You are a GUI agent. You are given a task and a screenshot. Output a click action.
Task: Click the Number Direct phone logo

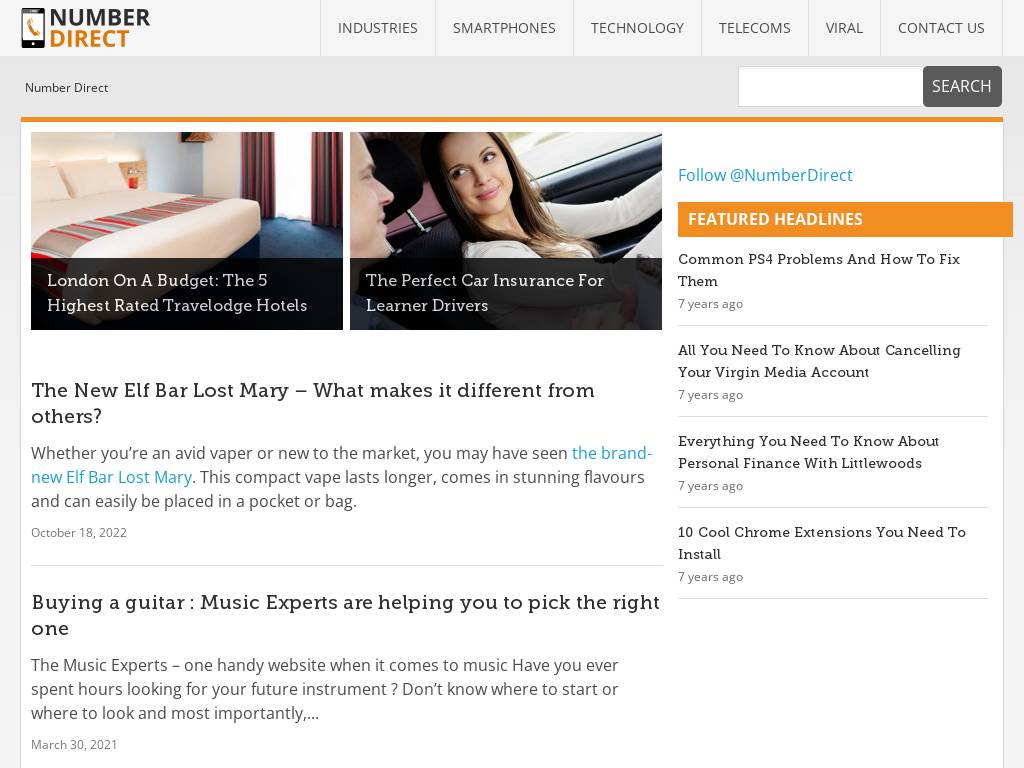click(x=86, y=28)
